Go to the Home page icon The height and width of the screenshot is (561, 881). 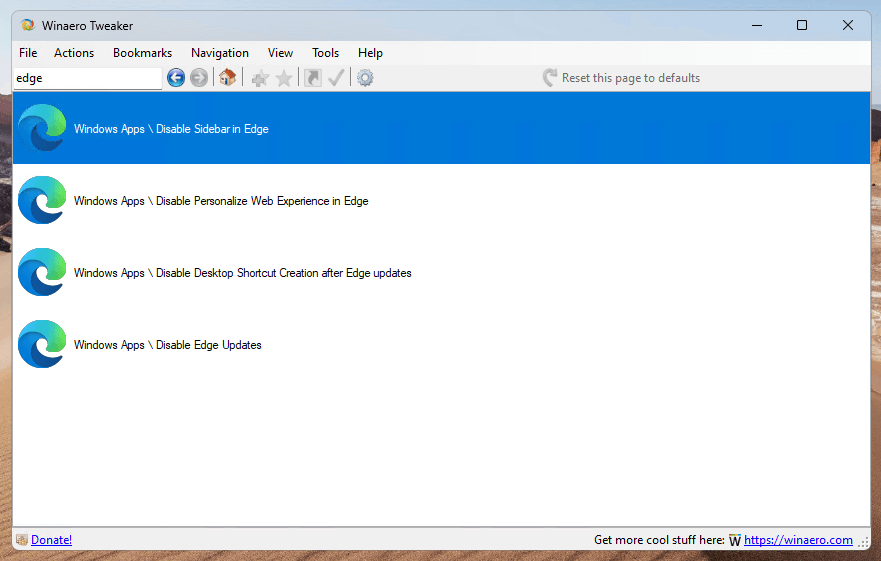228,77
